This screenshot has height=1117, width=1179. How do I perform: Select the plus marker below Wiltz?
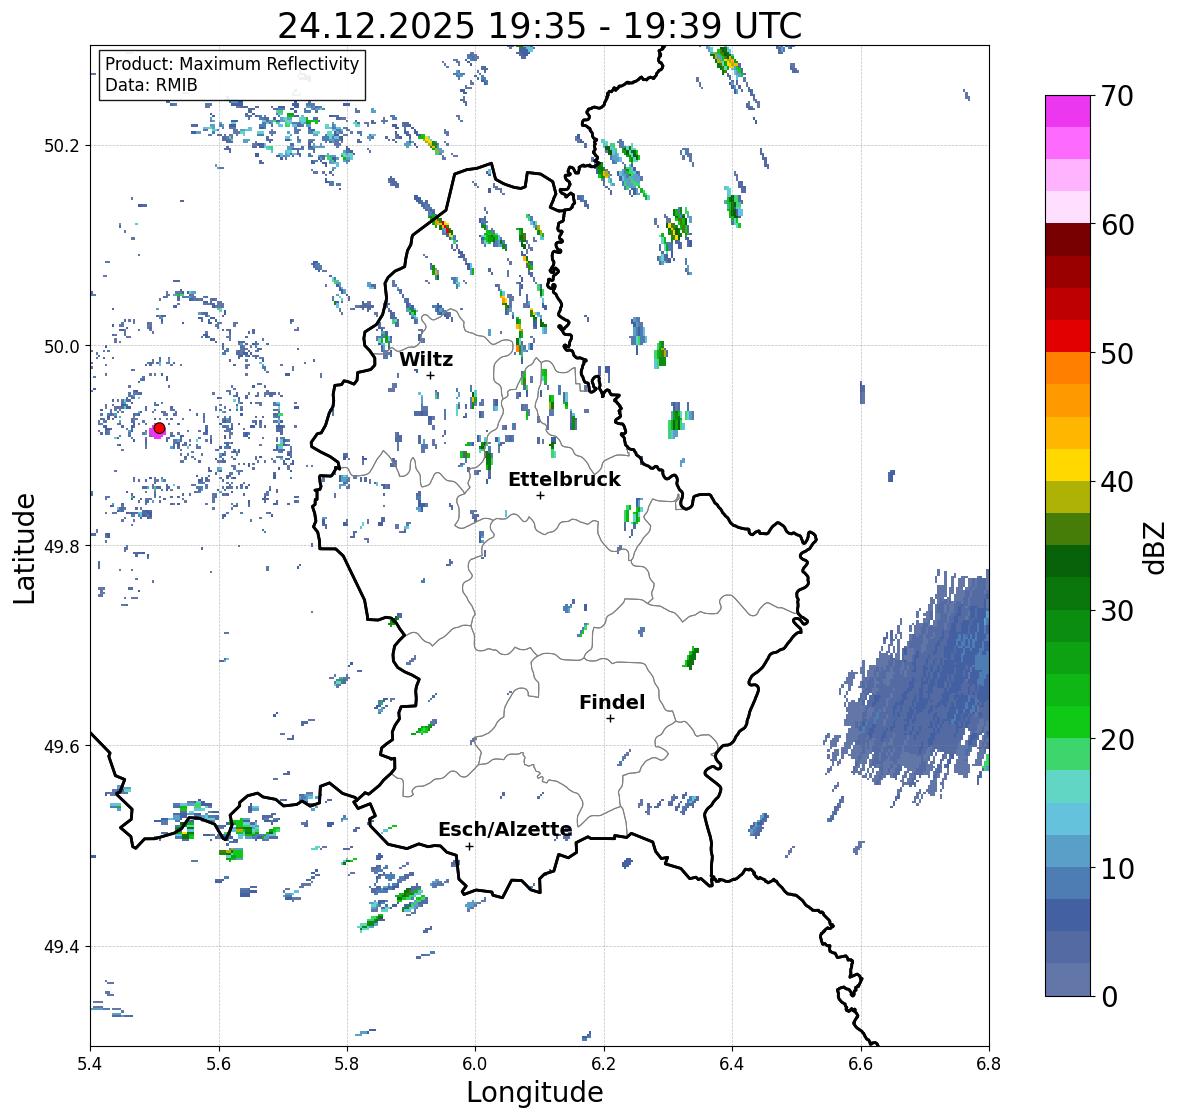pyautogui.click(x=431, y=375)
